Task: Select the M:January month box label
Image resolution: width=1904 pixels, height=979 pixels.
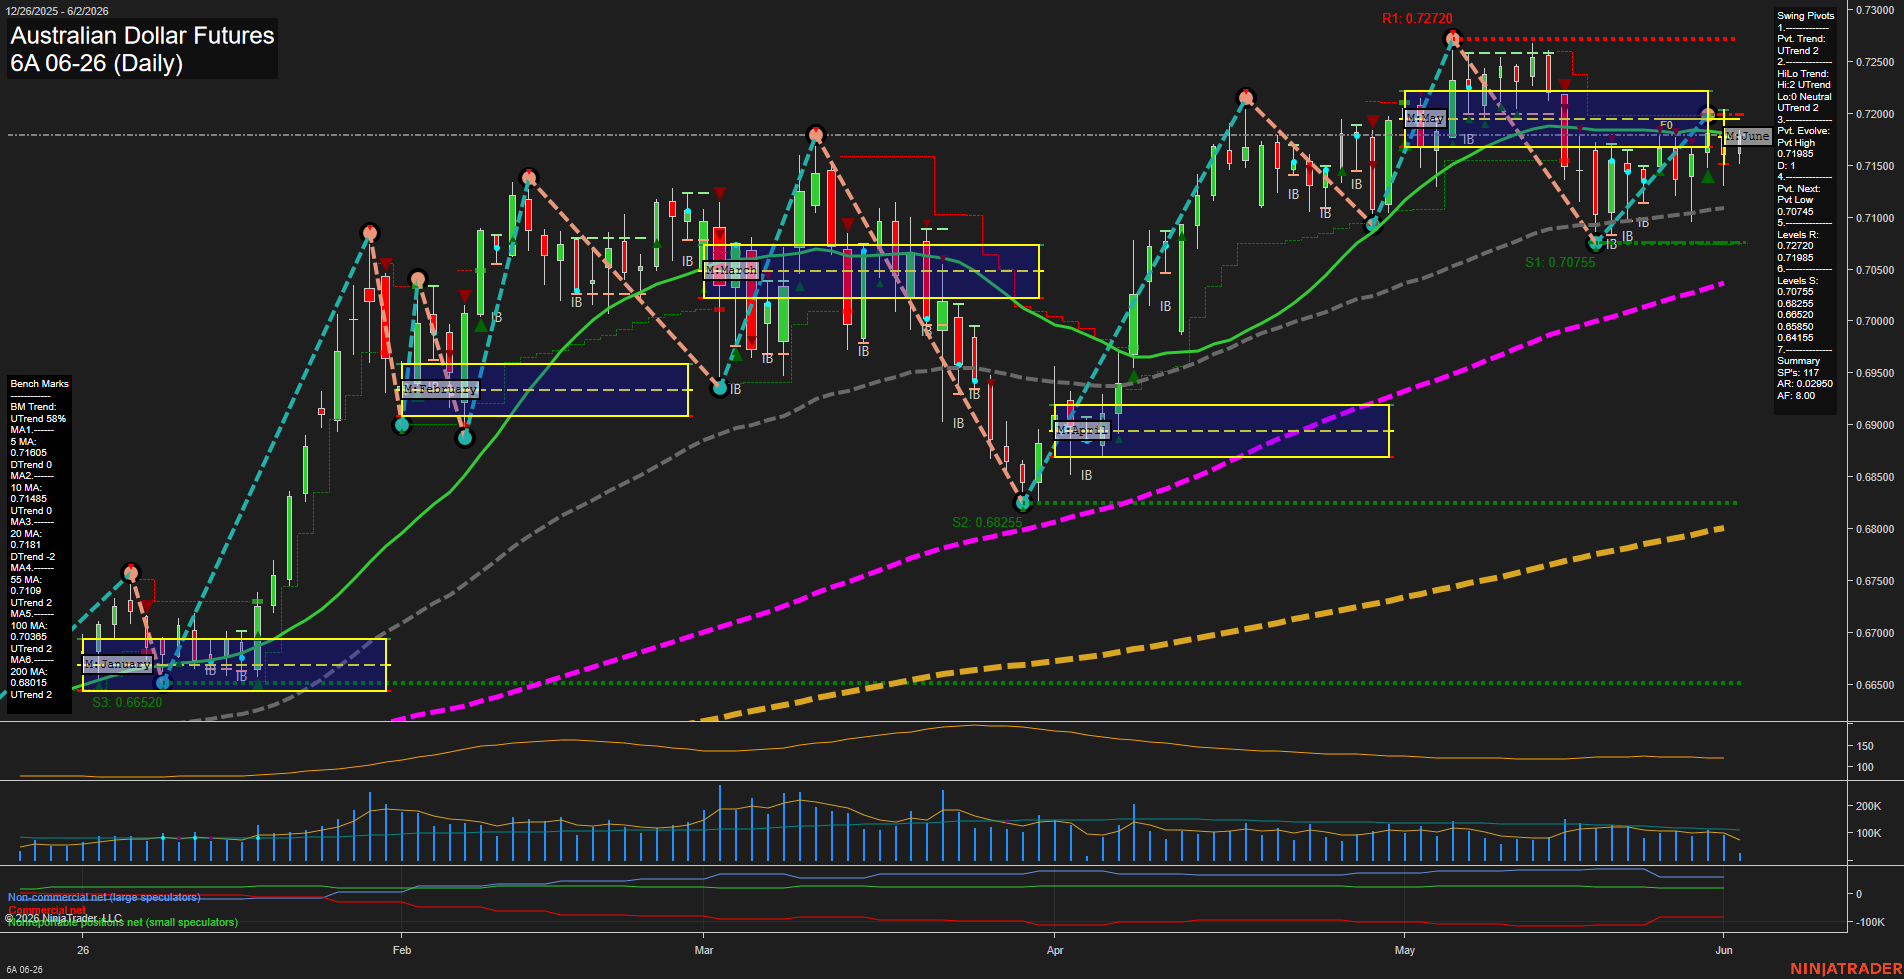Action: point(118,664)
